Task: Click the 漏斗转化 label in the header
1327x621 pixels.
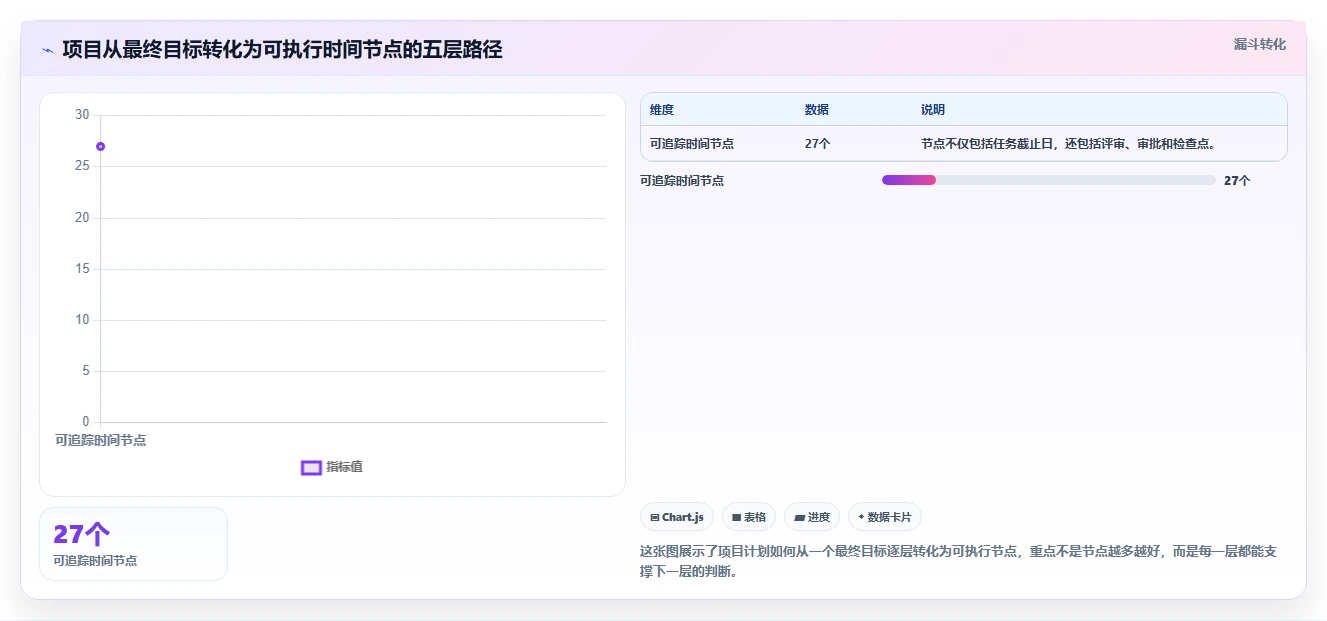Action: point(1259,45)
